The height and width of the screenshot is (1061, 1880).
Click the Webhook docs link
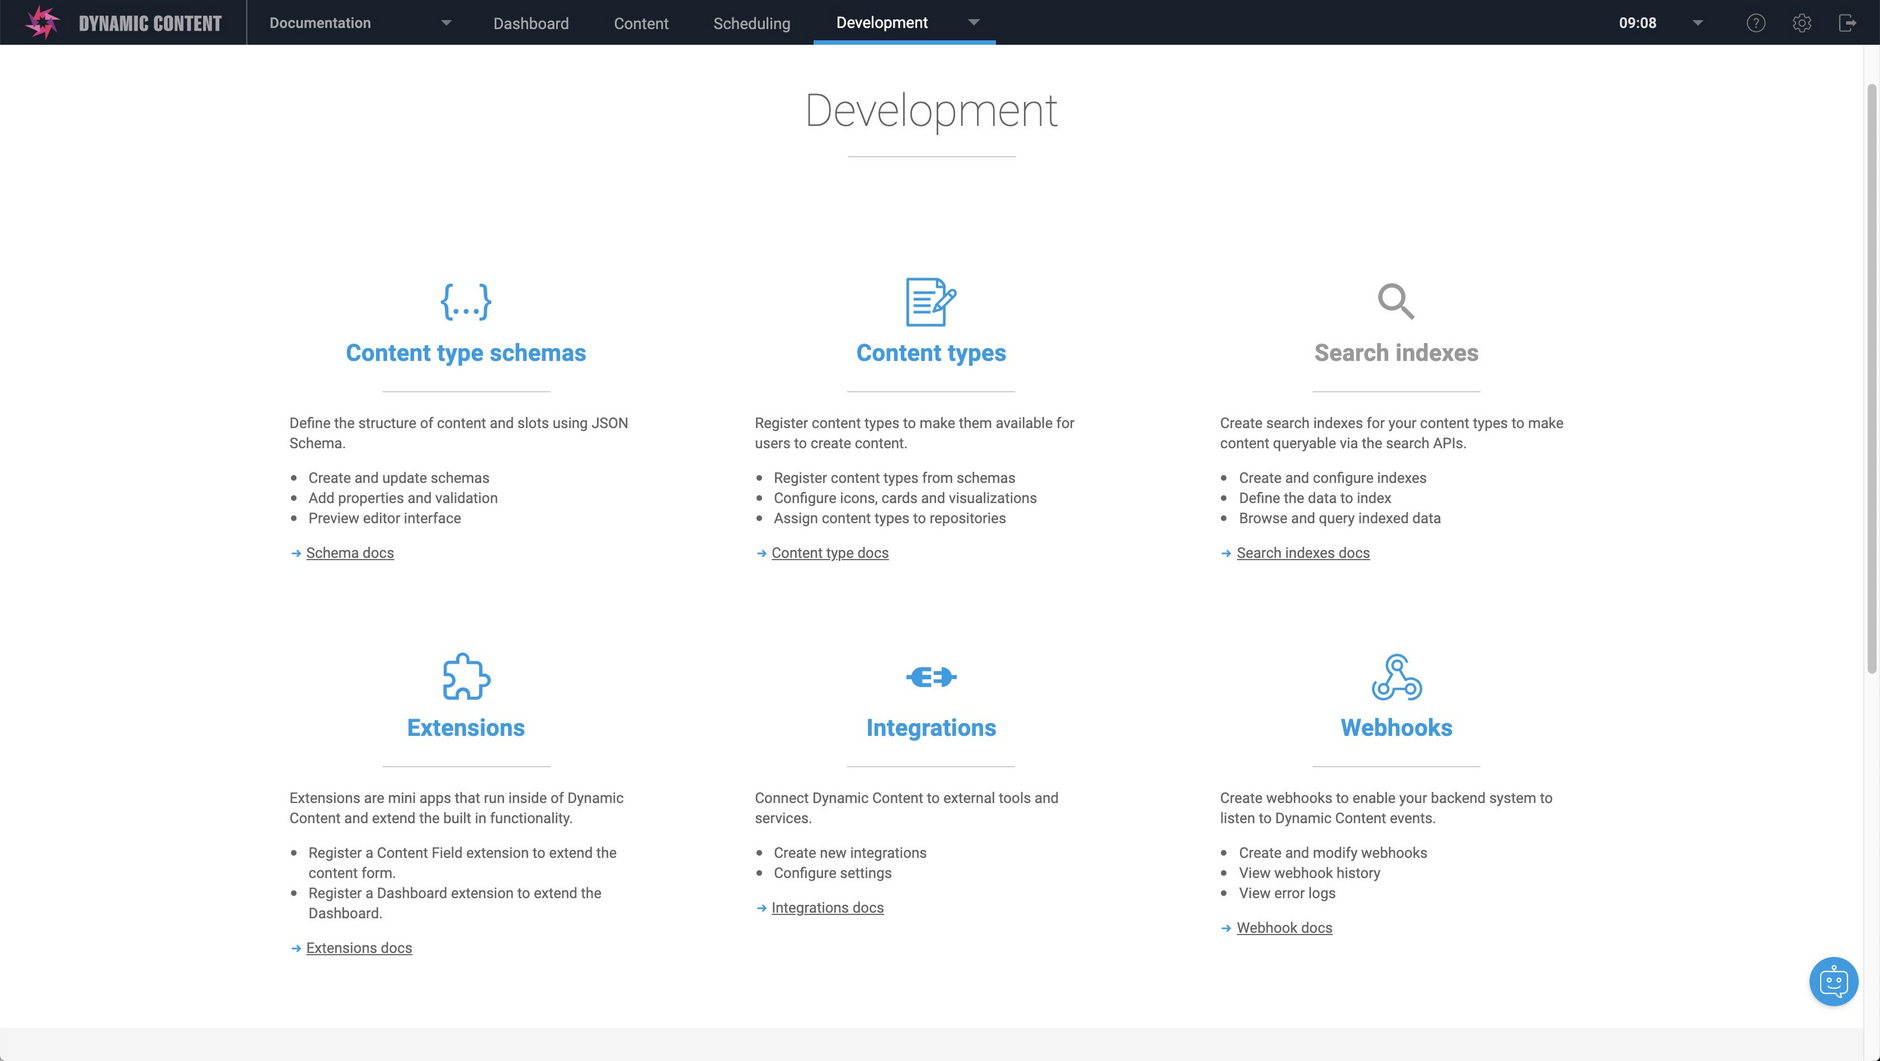1284,927
